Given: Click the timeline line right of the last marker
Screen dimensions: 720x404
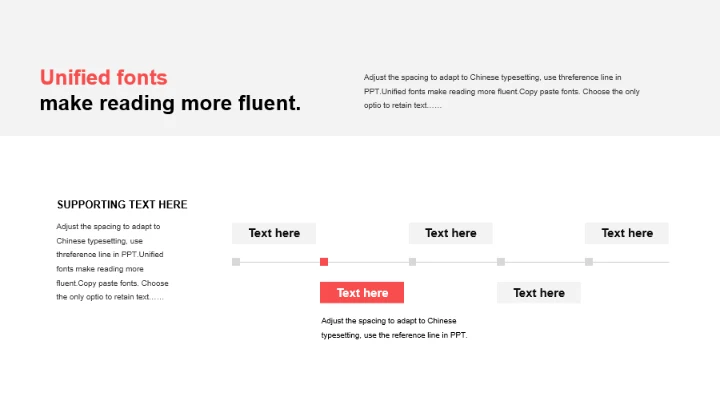Looking at the screenshot, I should click(x=630, y=262).
